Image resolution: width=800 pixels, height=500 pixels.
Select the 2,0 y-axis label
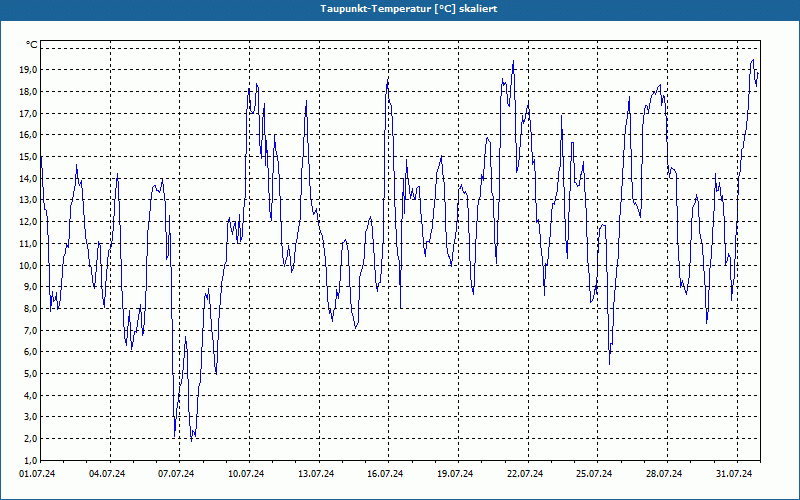pyautogui.click(x=31, y=439)
